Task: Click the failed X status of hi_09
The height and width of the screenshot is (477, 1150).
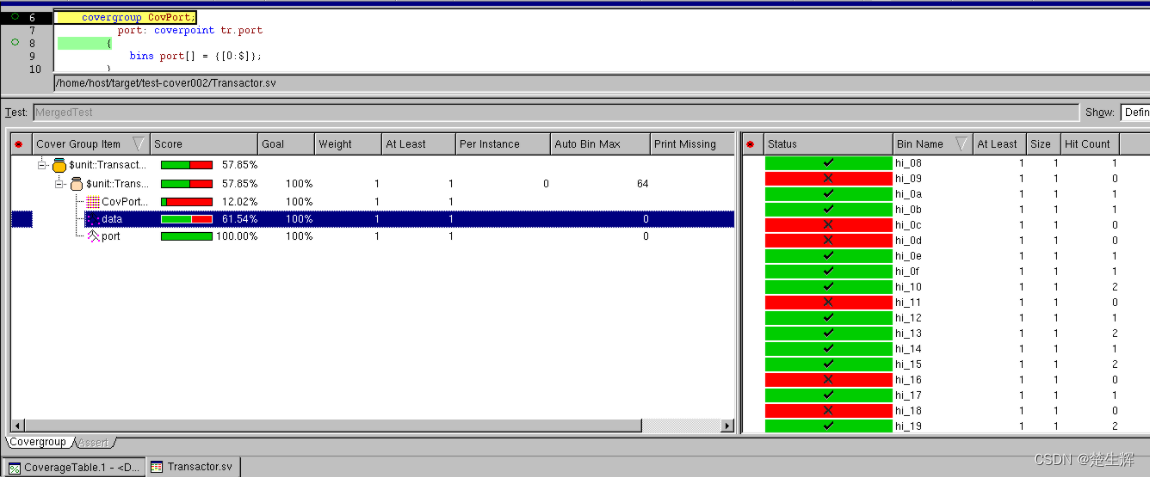Action: 828,178
